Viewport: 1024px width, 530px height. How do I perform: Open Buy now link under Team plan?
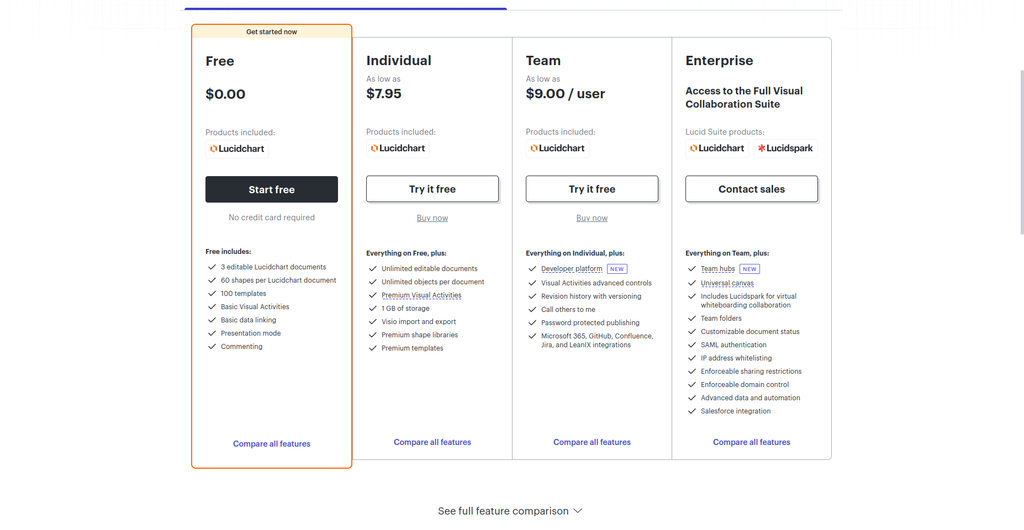pos(592,218)
